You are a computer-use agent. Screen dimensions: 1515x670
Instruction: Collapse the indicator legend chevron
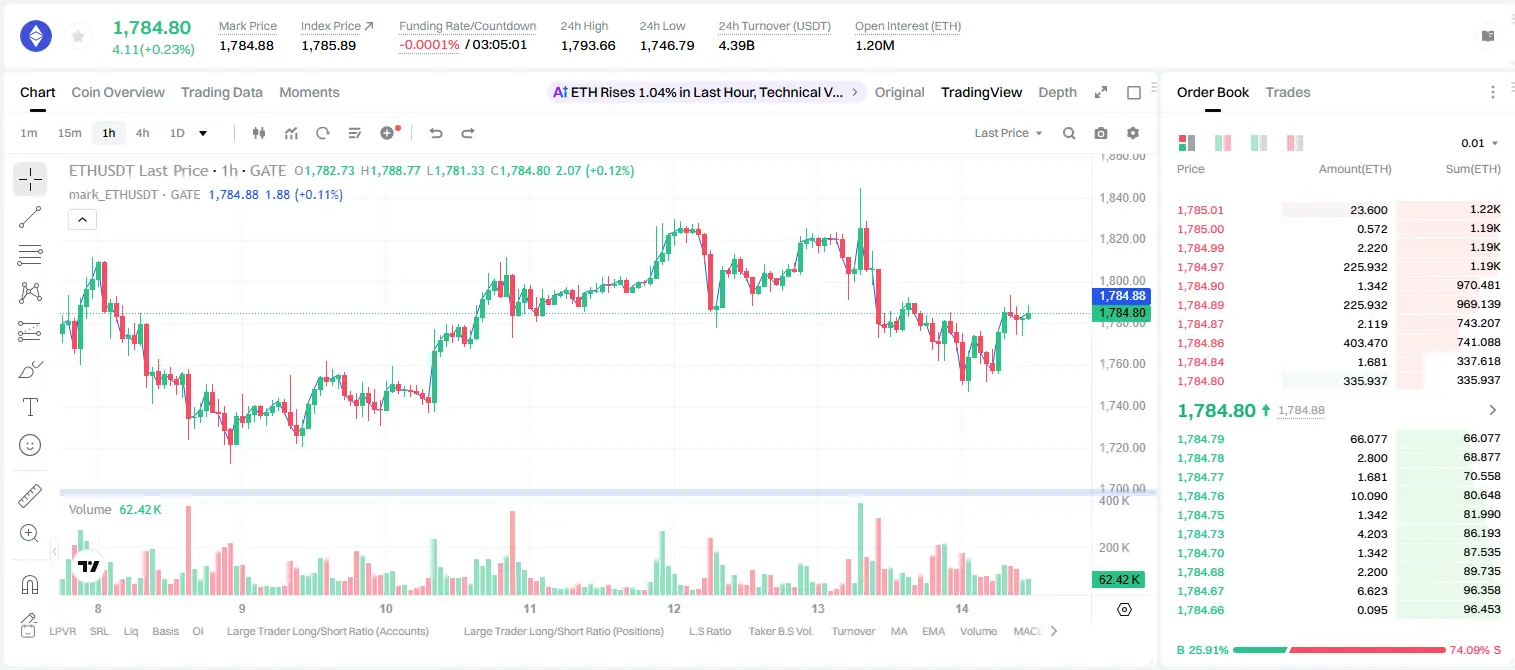click(82, 220)
